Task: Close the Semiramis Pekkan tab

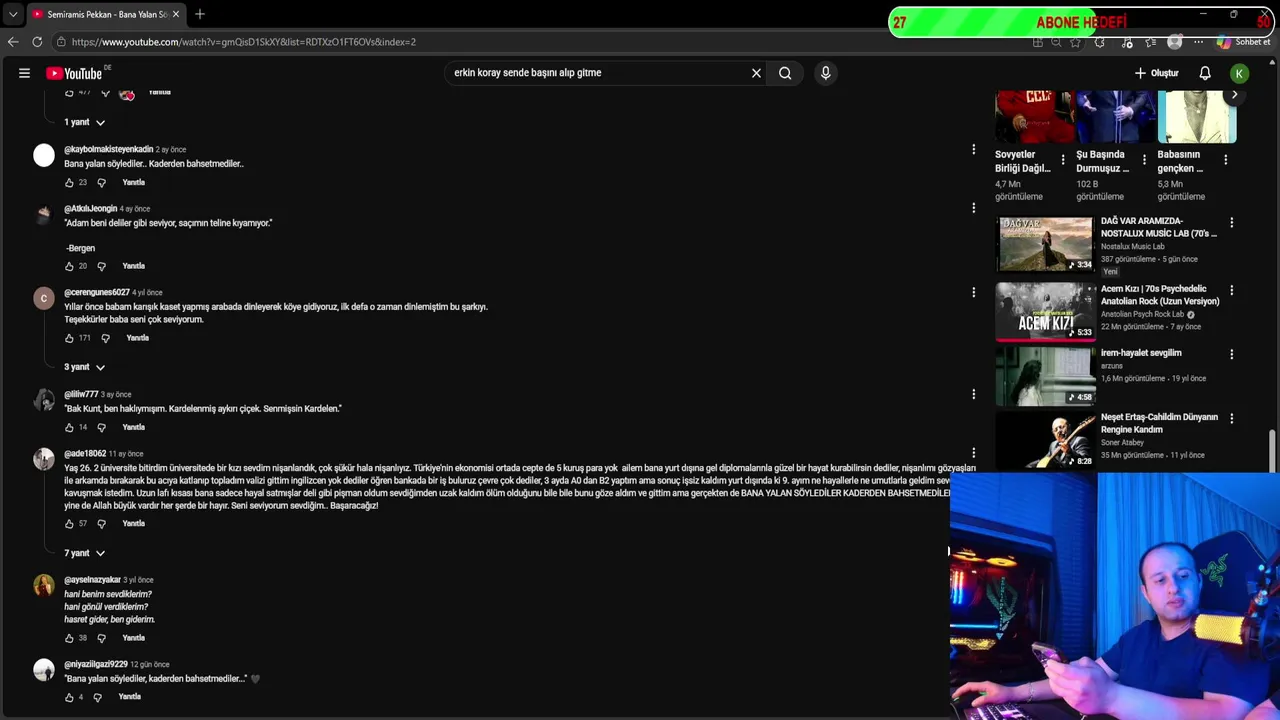Action: click(176, 14)
